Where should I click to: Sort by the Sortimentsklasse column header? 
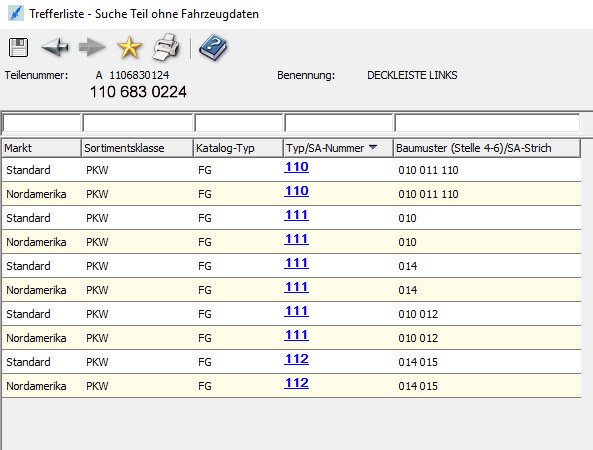click(x=137, y=148)
